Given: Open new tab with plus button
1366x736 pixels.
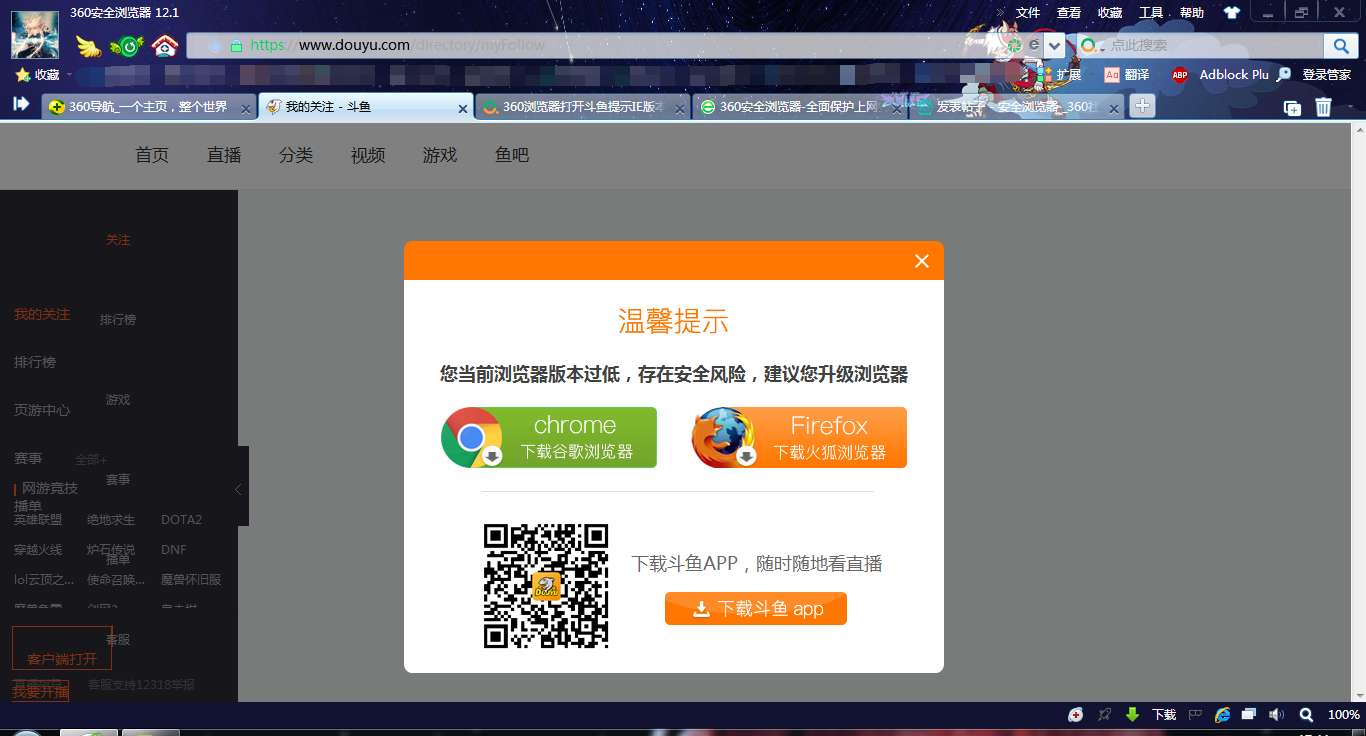Looking at the screenshot, I should pos(1142,106).
